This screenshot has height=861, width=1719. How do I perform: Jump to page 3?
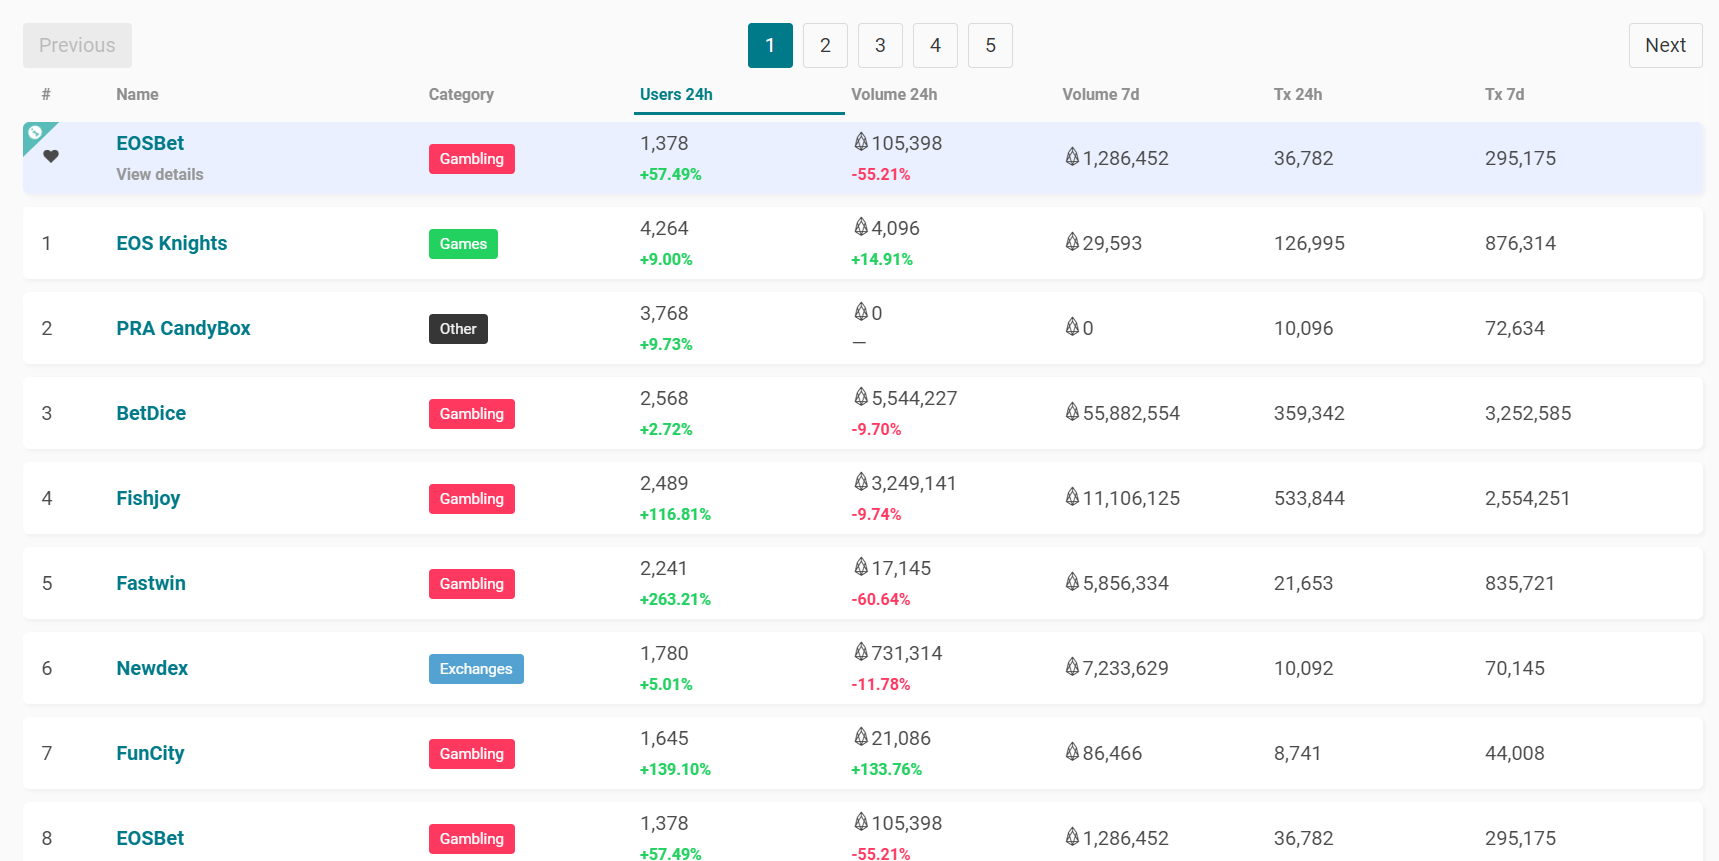[x=880, y=45]
